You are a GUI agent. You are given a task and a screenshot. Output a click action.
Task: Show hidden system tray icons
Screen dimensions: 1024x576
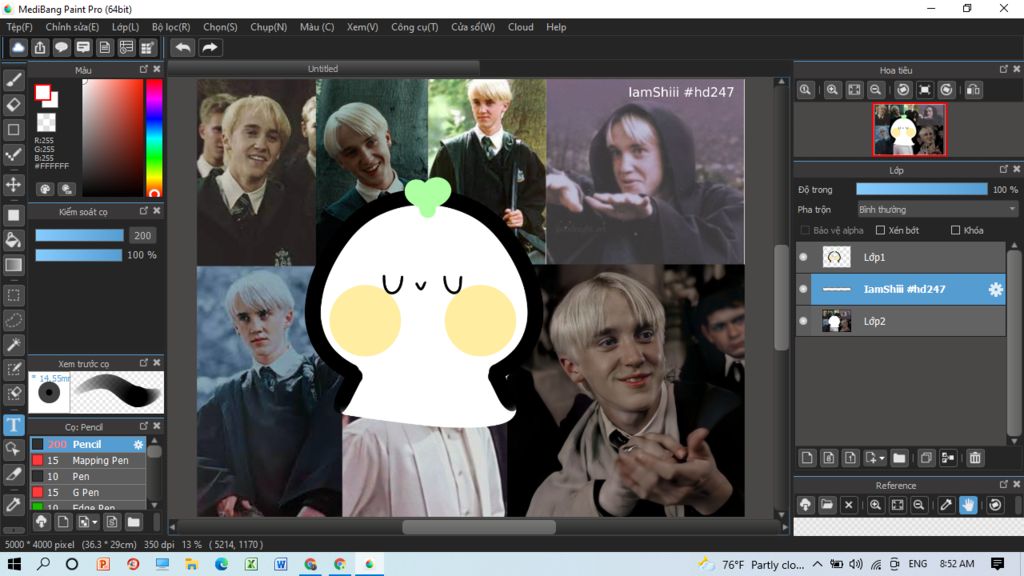(818, 564)
